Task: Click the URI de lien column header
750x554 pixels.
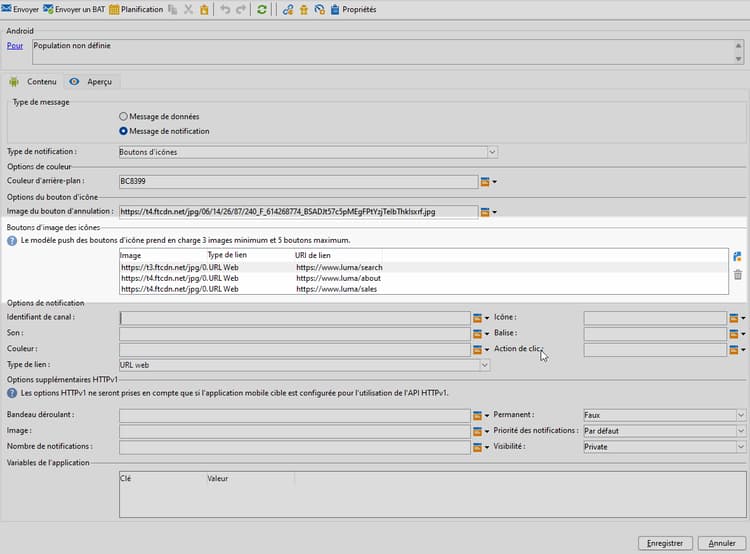Action: tap(338, 255)
